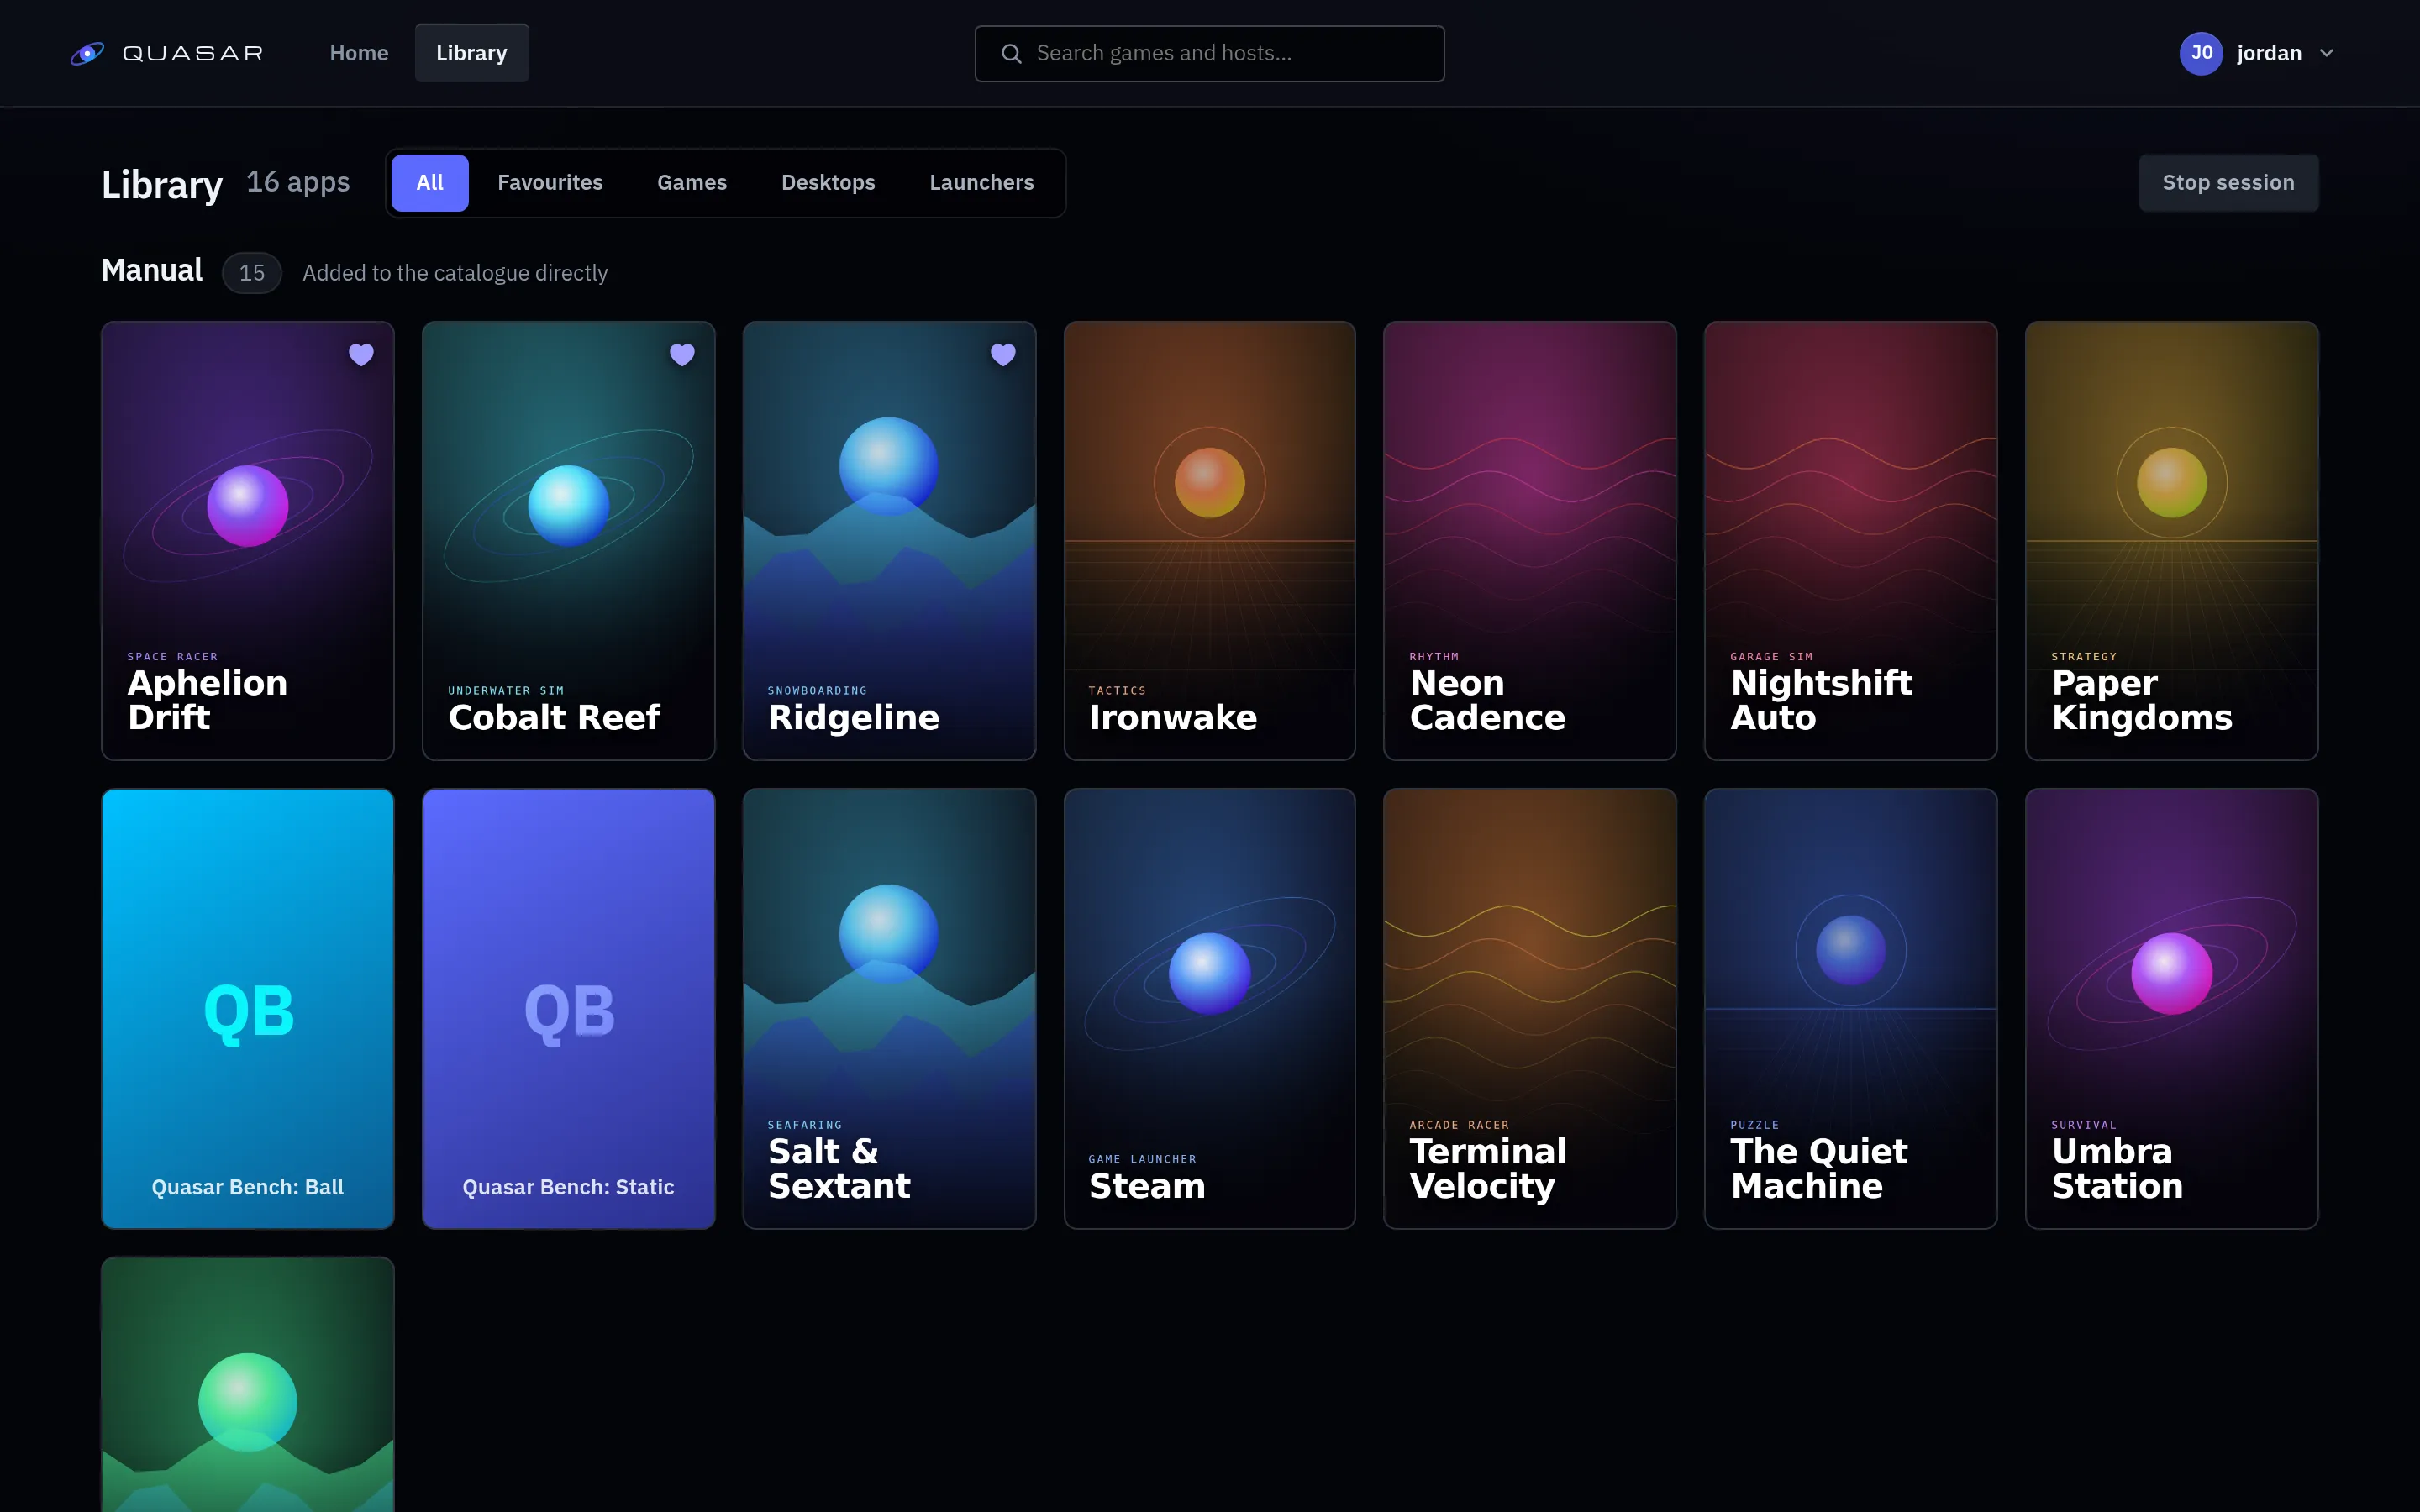Switch to the Favourites tab

(x=550, y=183)
